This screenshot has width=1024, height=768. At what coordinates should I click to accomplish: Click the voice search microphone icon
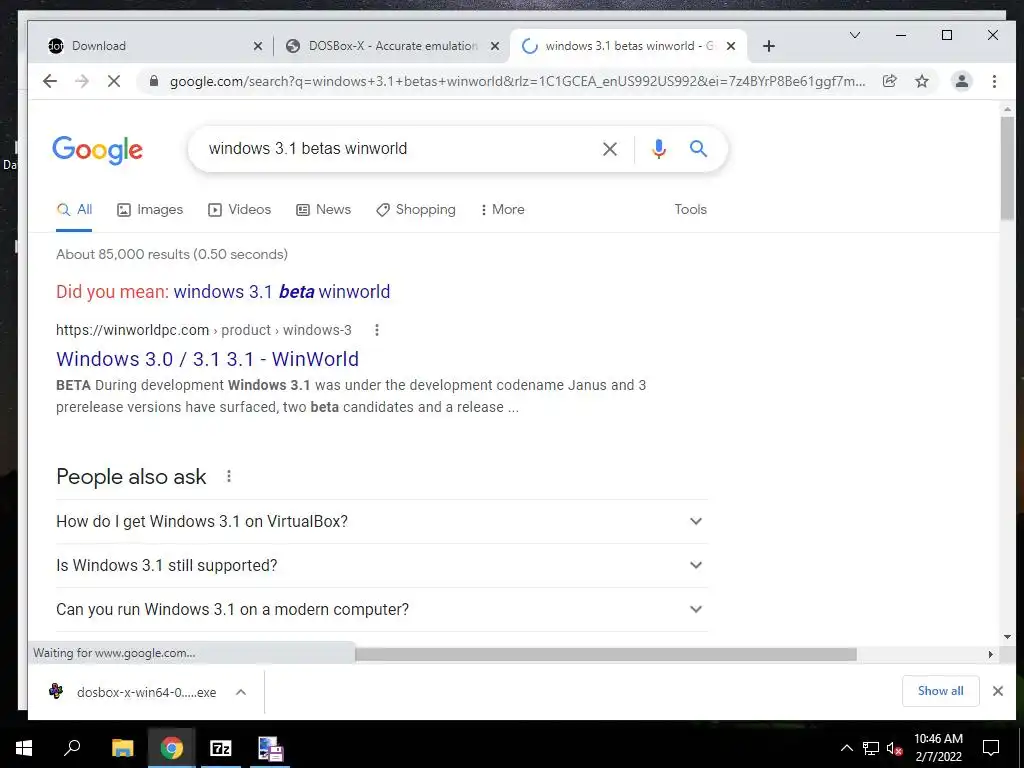(x=658, y=149)
